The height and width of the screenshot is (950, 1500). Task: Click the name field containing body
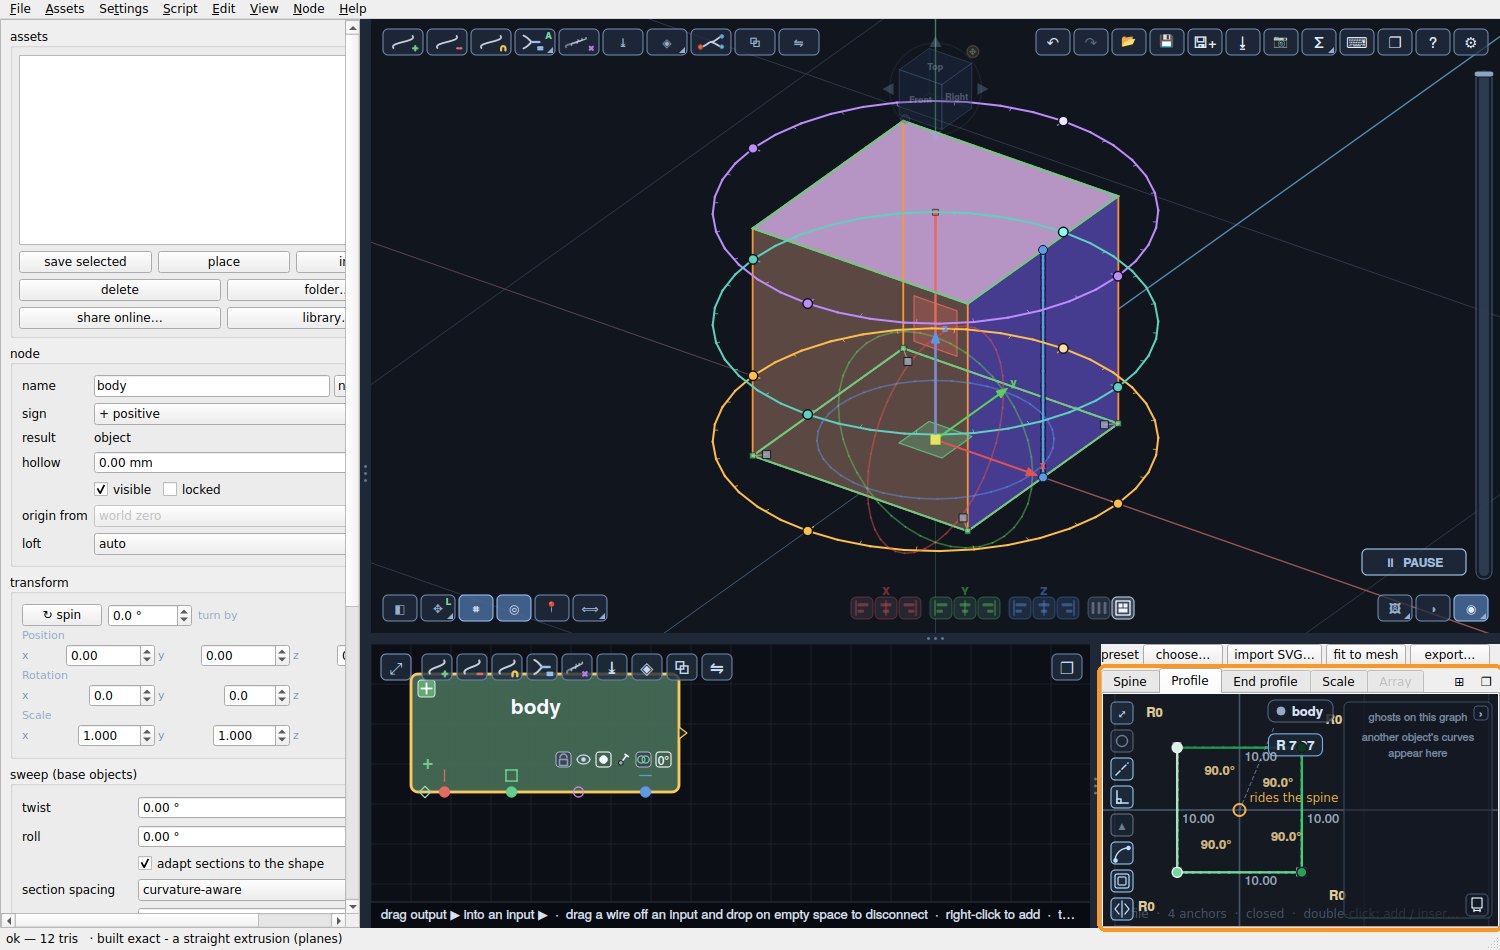pos(212,385)
